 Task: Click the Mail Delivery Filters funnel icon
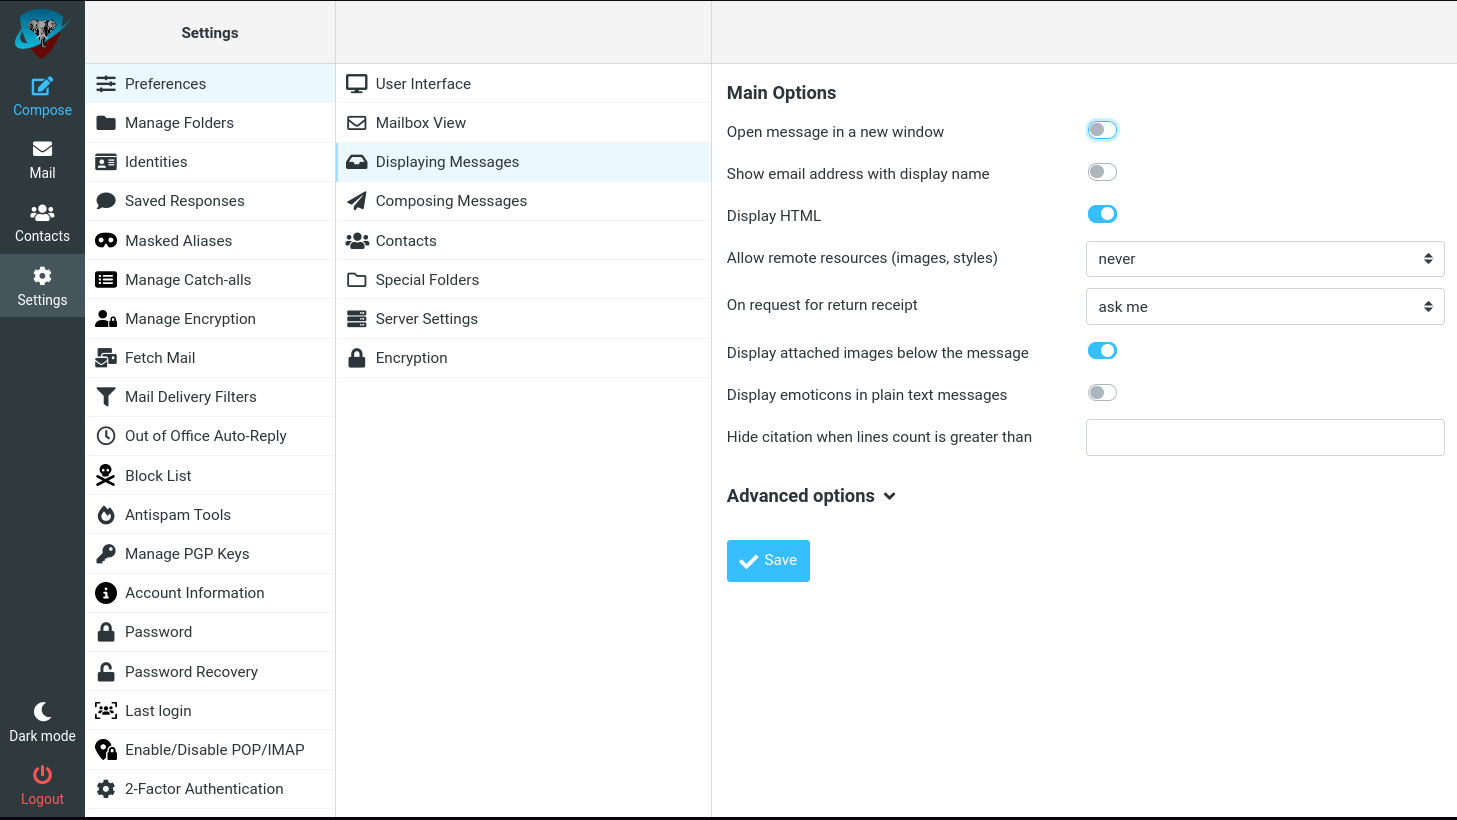106,397
